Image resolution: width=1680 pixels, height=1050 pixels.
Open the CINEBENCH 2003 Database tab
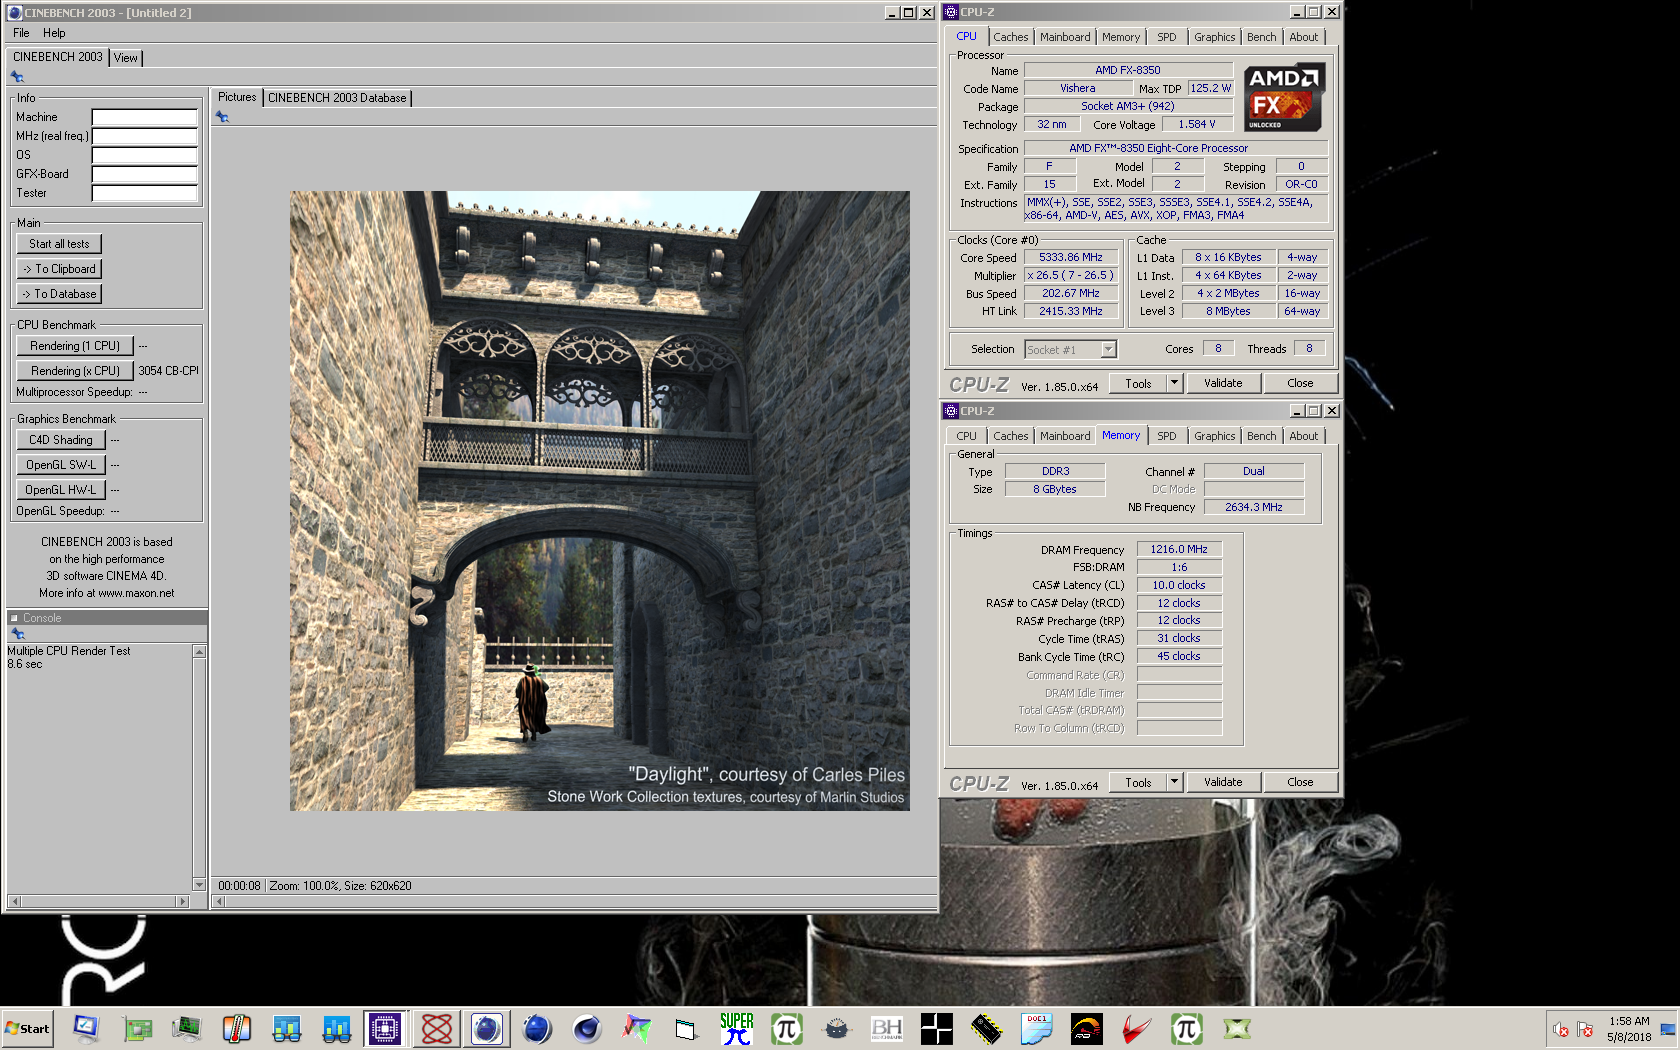coord(337,98)
